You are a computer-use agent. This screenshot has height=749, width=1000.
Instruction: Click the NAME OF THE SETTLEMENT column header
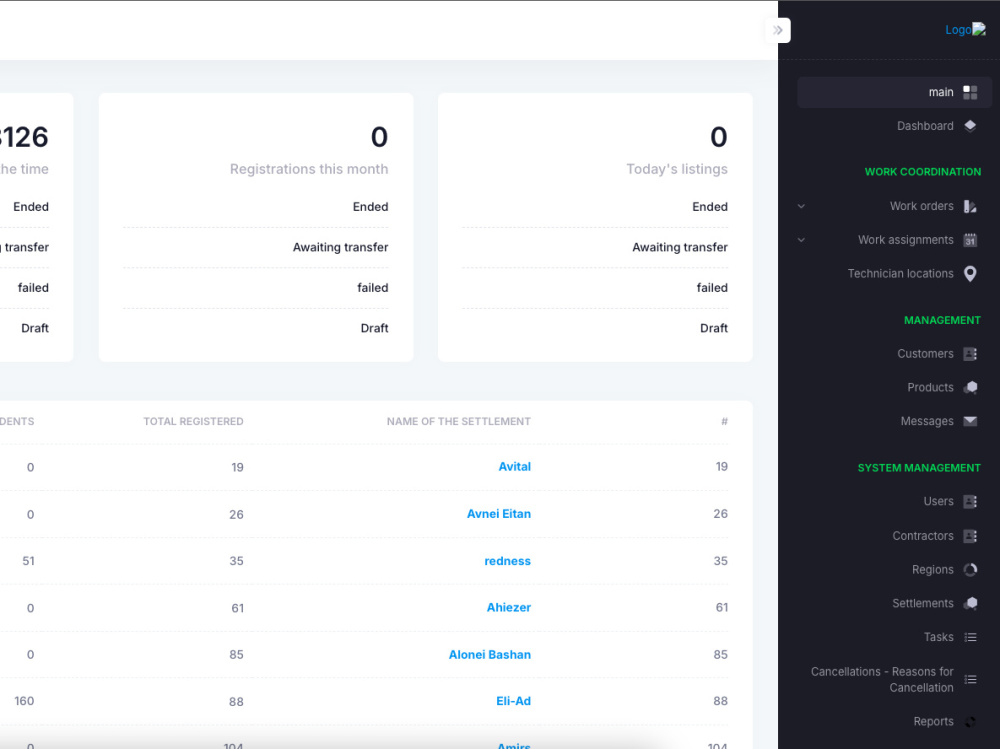(459, 421)
